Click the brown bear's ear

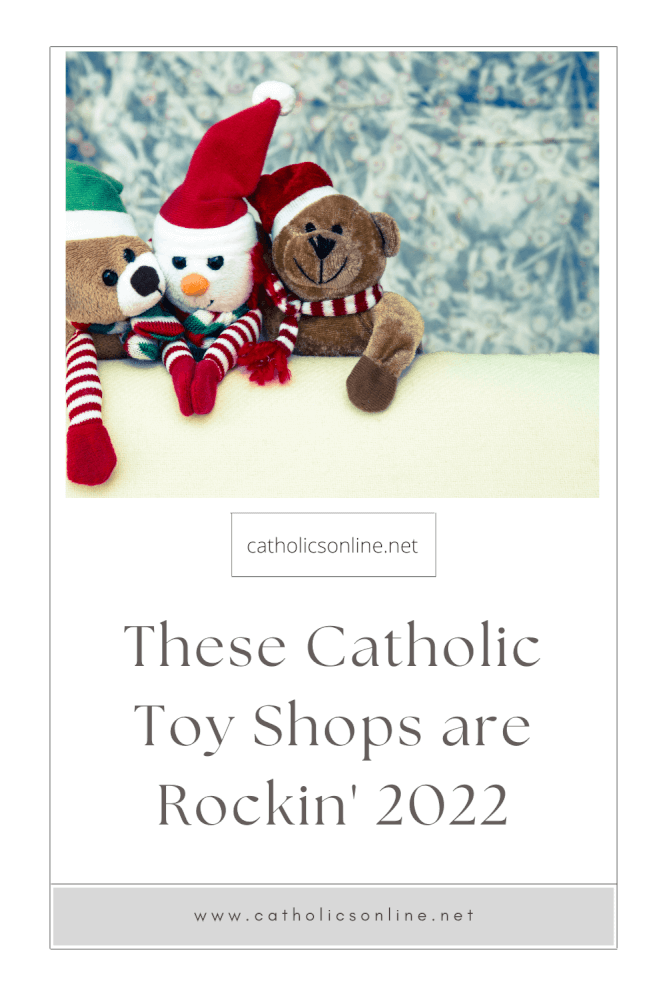click(386, 233)
